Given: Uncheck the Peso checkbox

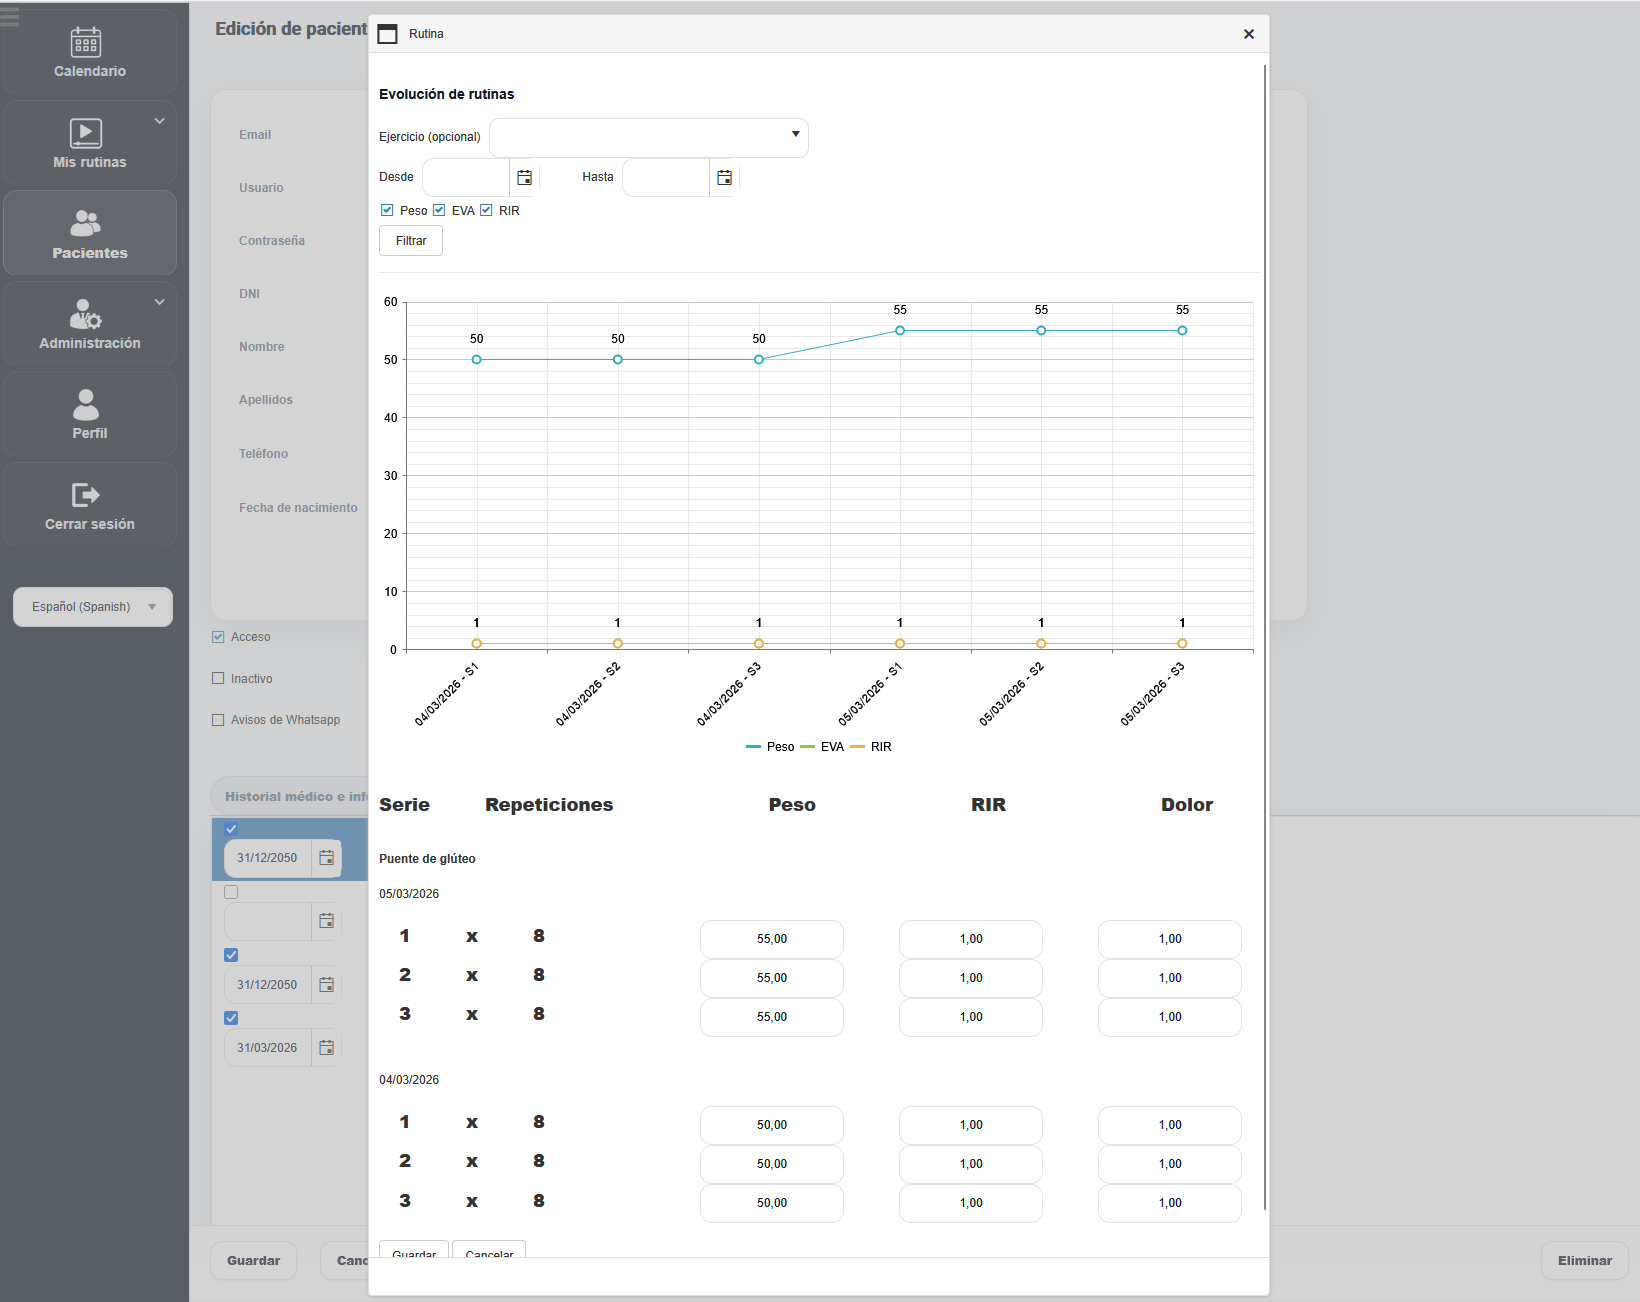Looking at the screenshot, I should (x=387, y=210).
